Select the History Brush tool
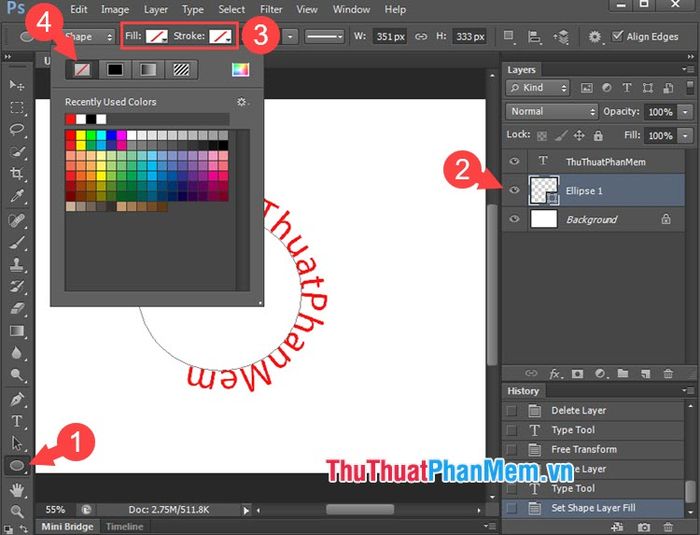The width and height of the screenshot is (700, 535). (17, 286)
